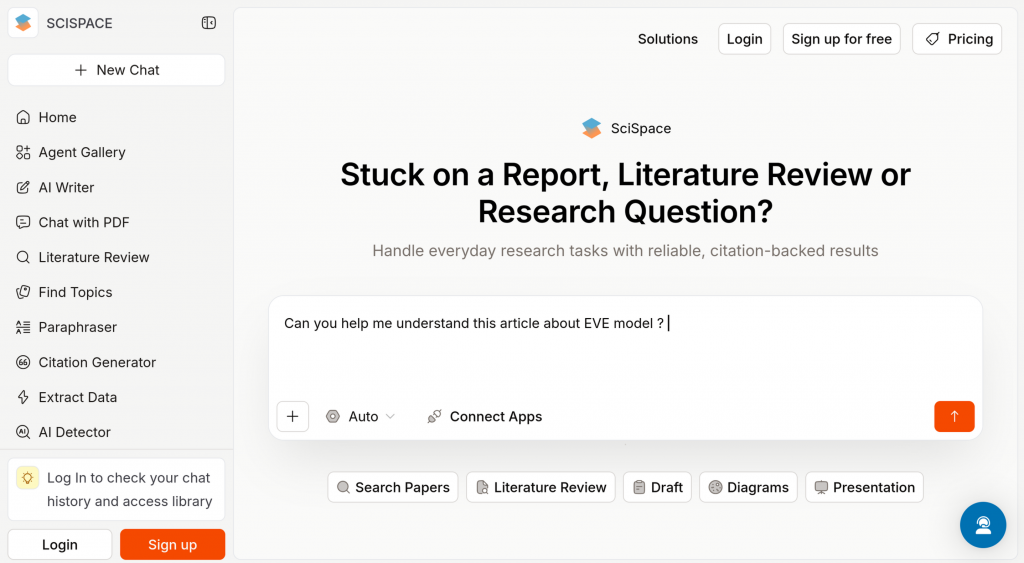Expand the Solutions menu
Viewport: 1024px width, 563px height.
[x=667, y=39]
